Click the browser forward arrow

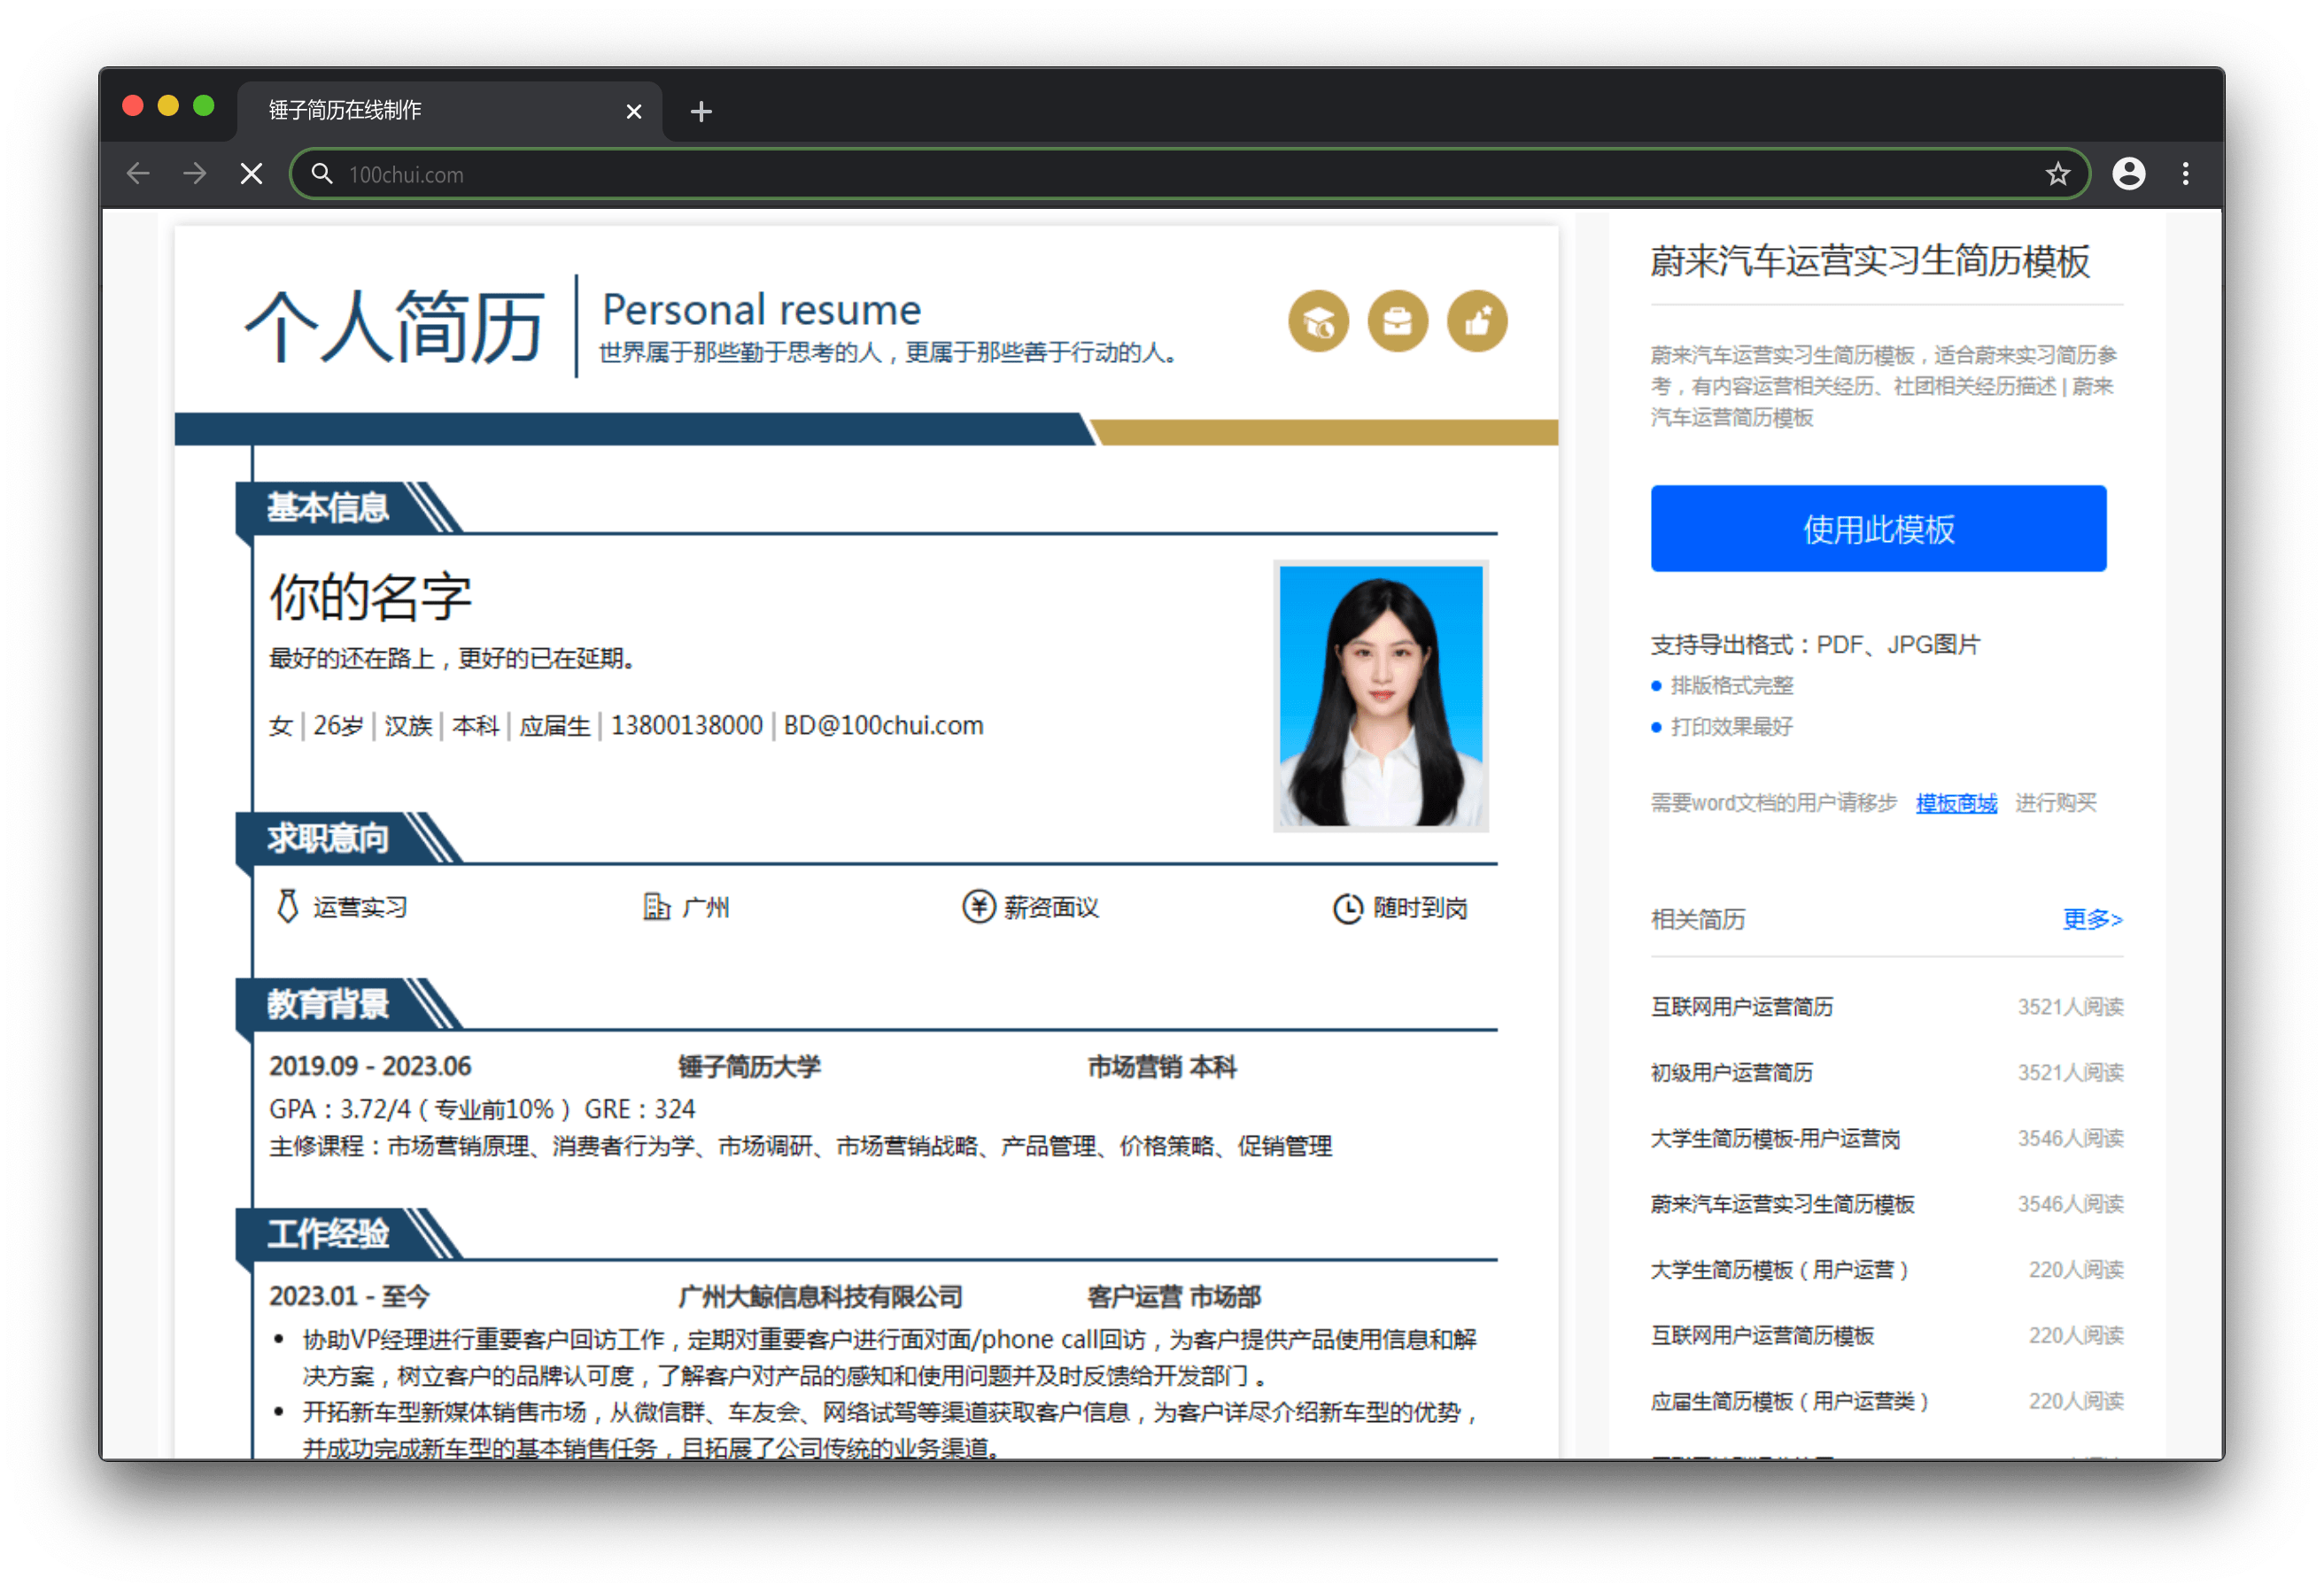point(195,174)
